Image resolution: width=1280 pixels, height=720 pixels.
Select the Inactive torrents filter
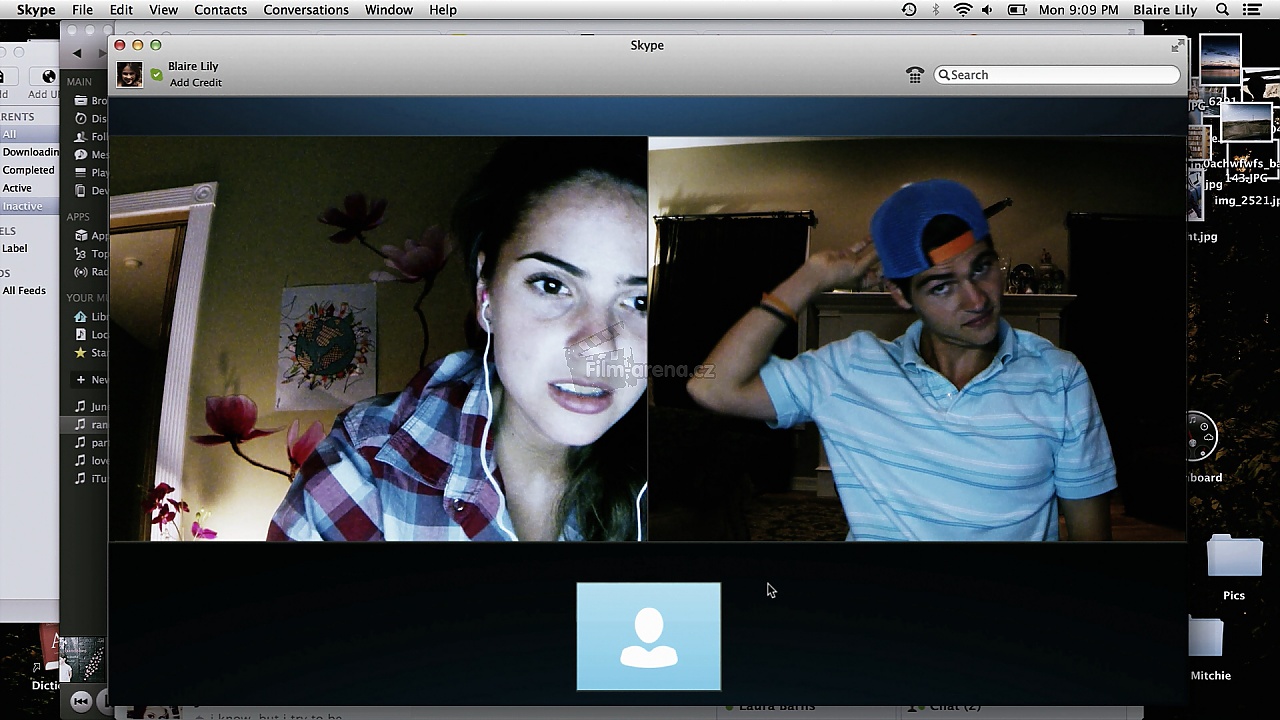coord(22,206)
